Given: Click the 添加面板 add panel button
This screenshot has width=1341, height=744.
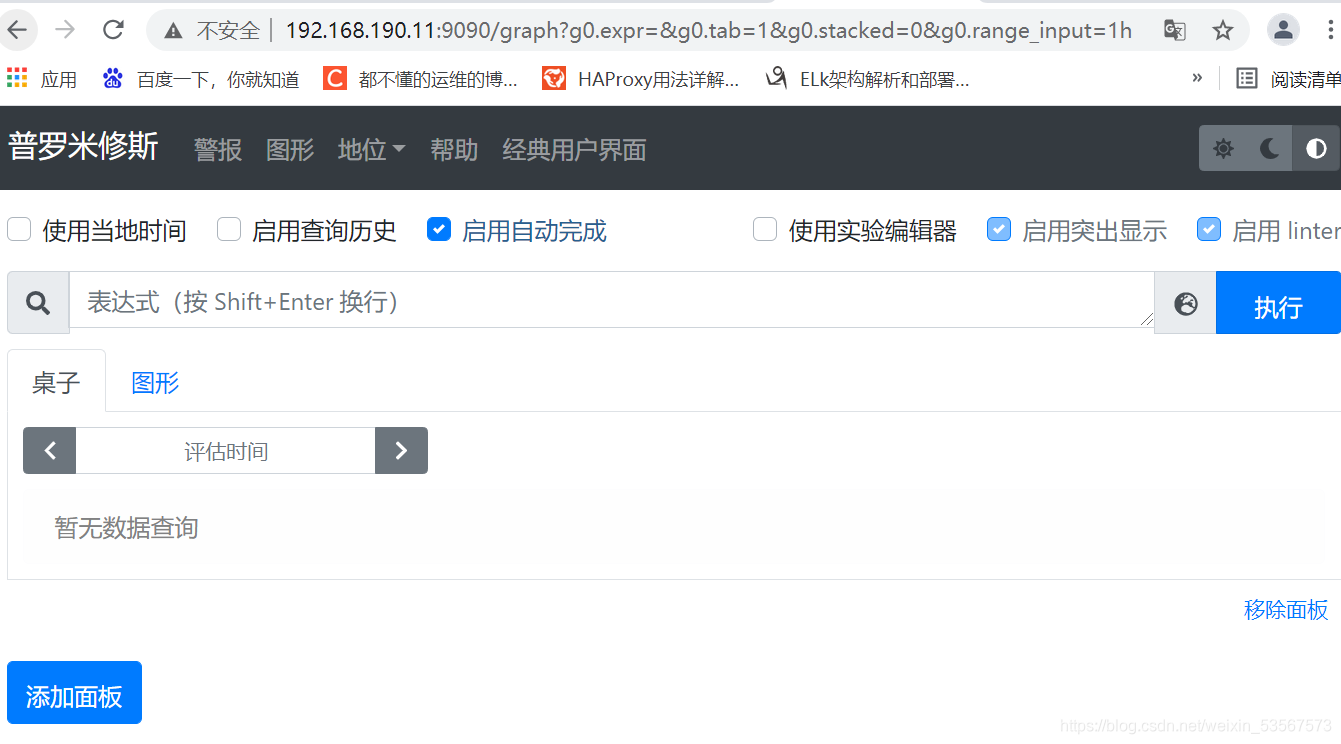Looking at the screenshot, I should pyautogui.click(x=74, y=693).
